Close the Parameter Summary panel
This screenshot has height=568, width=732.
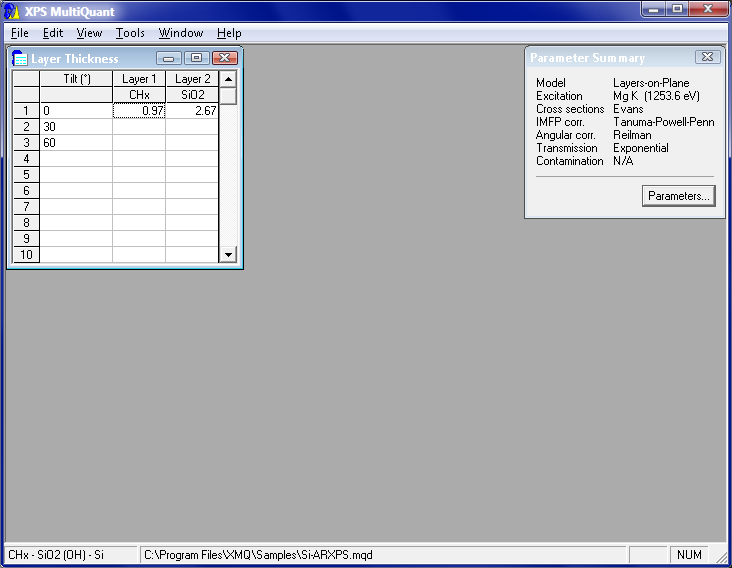[x=707, y=57]
